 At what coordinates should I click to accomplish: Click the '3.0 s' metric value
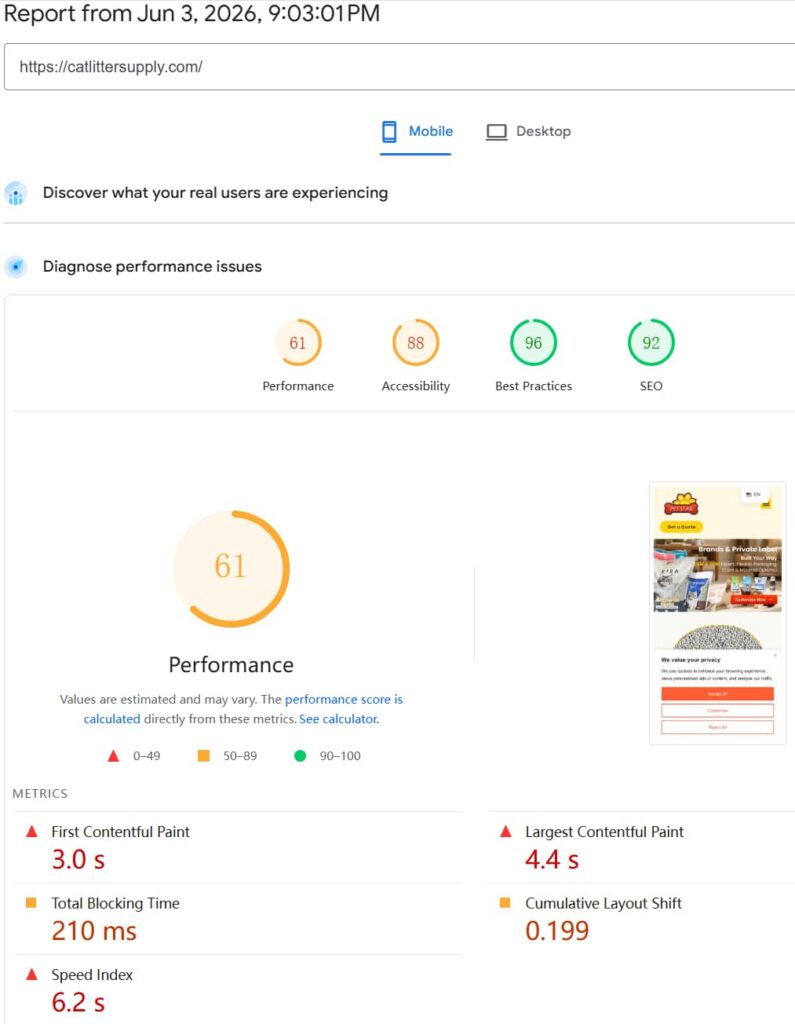point(78,859)
